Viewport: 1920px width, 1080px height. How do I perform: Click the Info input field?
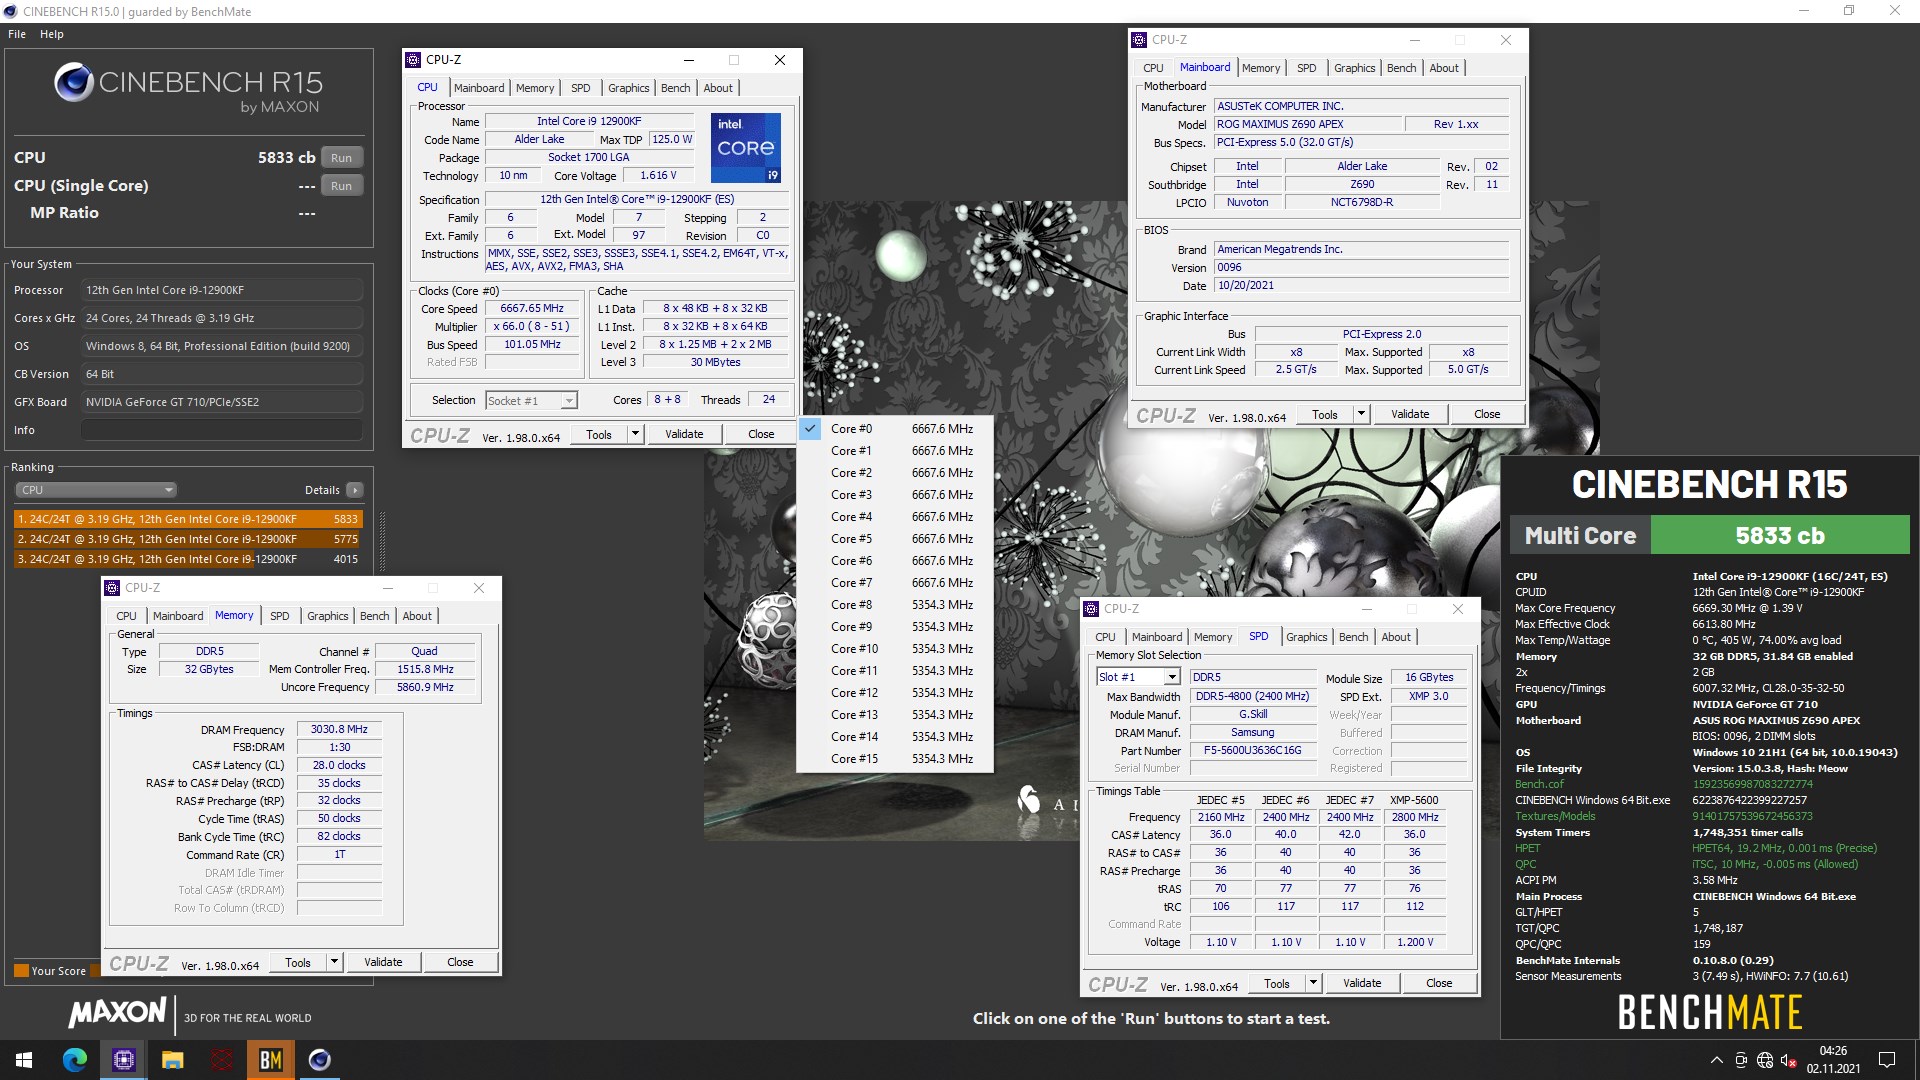click(x=221, y=430)
